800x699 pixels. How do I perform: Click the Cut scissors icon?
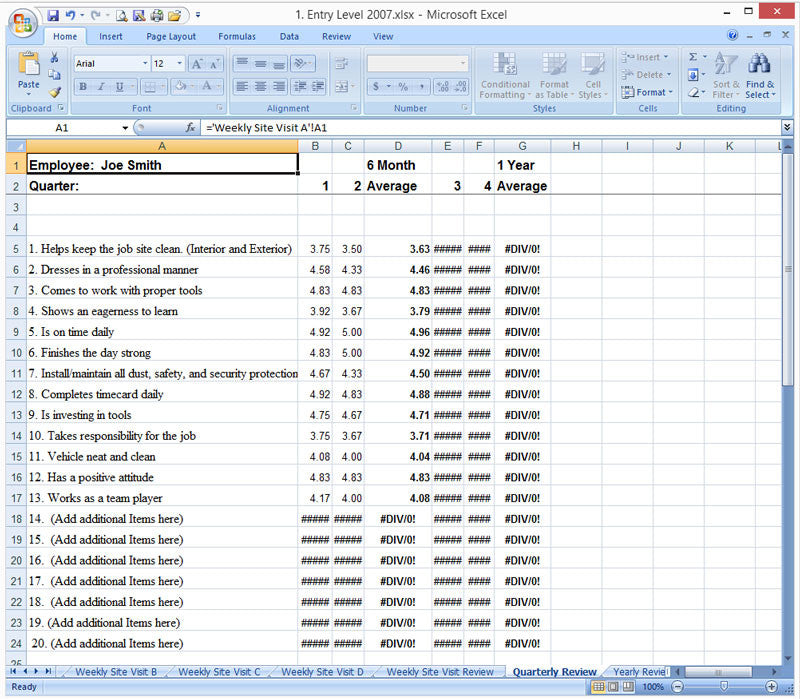click(x=55, y=57)
